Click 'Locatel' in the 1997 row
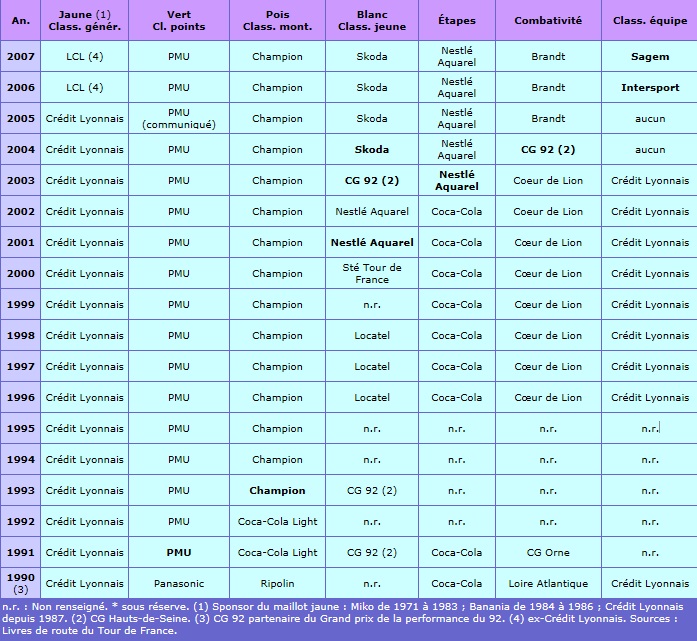 (x=372, y=367)
